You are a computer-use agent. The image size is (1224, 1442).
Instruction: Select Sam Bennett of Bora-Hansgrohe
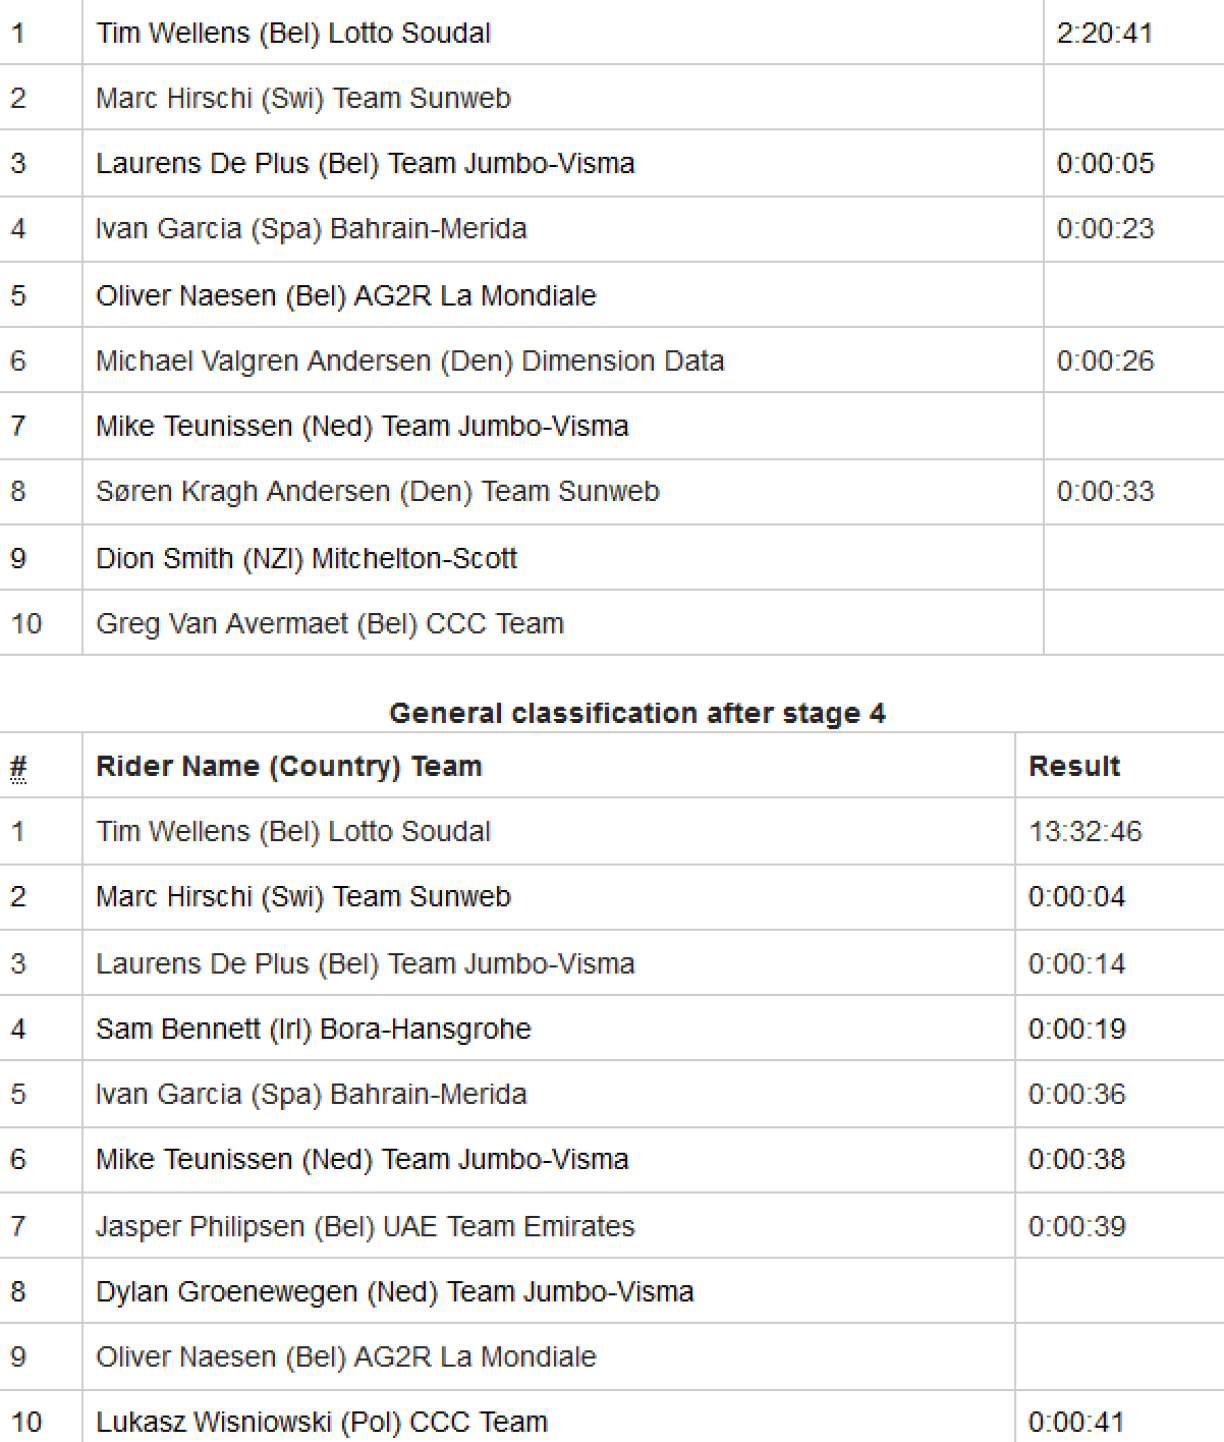[313, 1029]
